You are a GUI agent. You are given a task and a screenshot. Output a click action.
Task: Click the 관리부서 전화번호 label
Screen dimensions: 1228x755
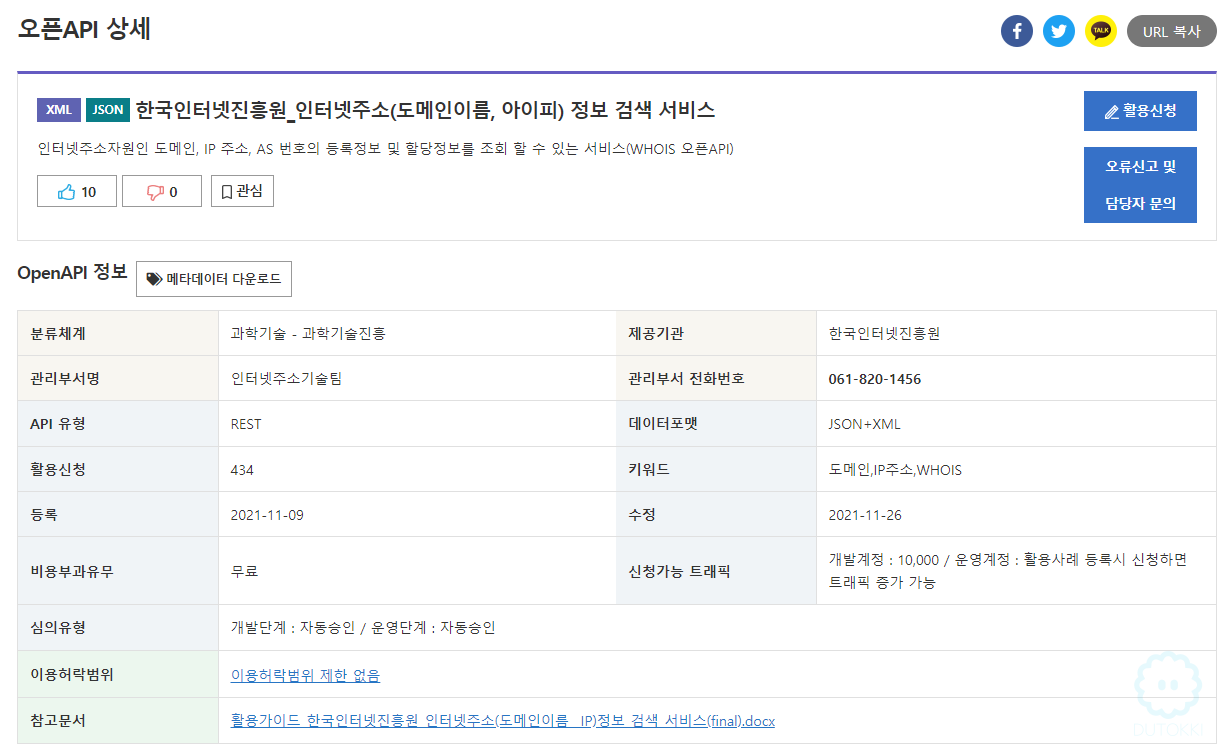(x=687, y=379)
